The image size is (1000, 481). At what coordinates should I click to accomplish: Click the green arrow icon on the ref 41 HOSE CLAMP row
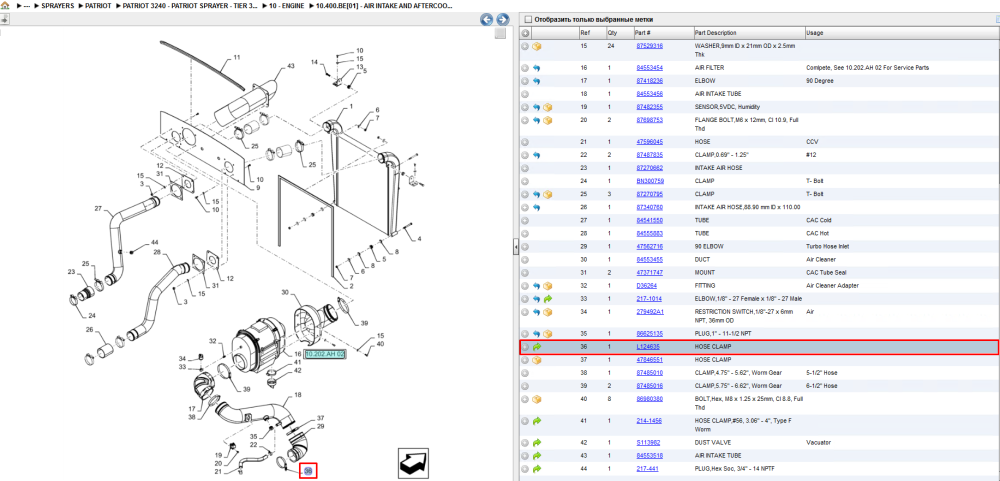pyautogui.click(x=536, y=421)
